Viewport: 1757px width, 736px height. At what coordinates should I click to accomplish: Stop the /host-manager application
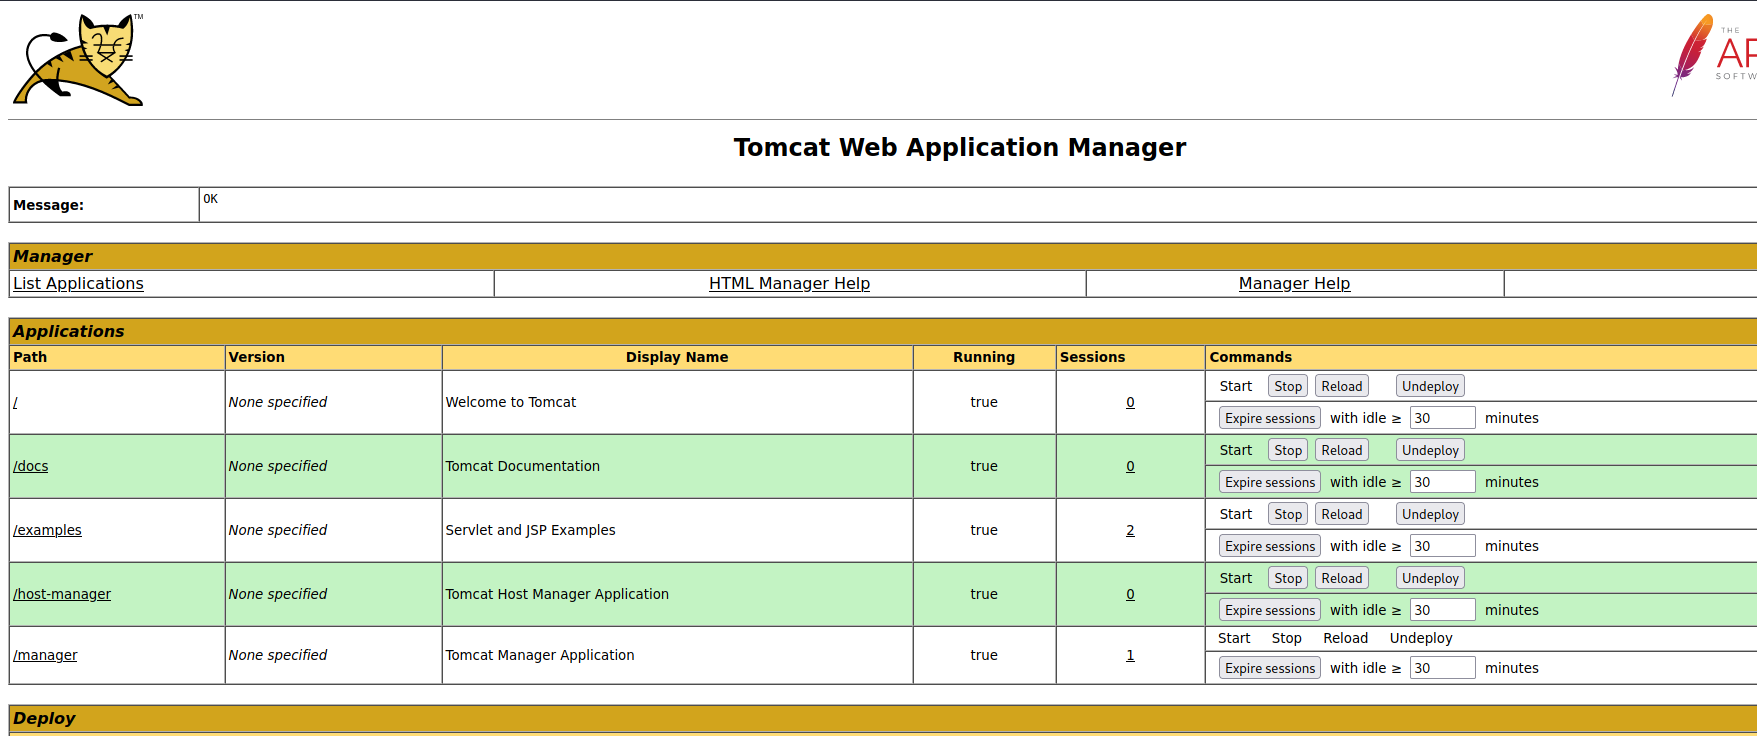pyautogui.click(x=1288, y=578)
